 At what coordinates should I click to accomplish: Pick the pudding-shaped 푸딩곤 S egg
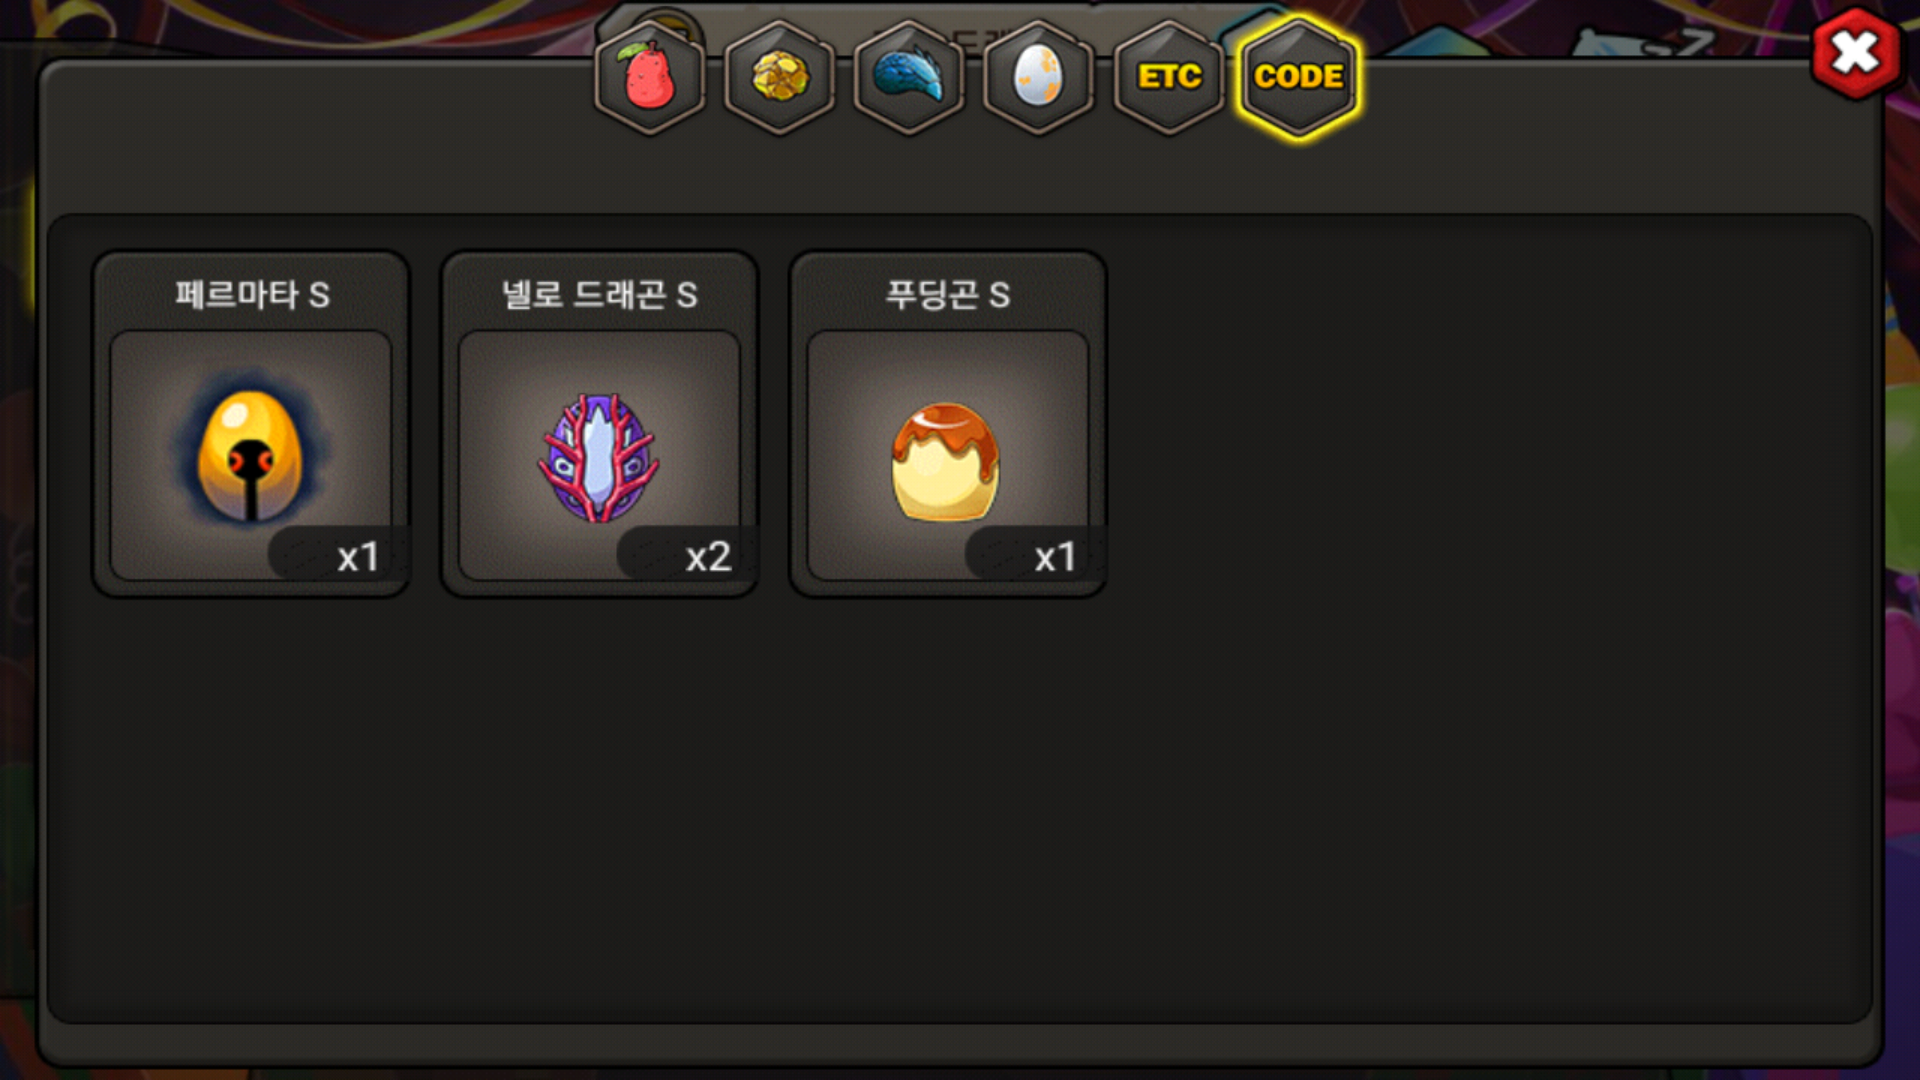pyautogui.click(x=947, y=455)
